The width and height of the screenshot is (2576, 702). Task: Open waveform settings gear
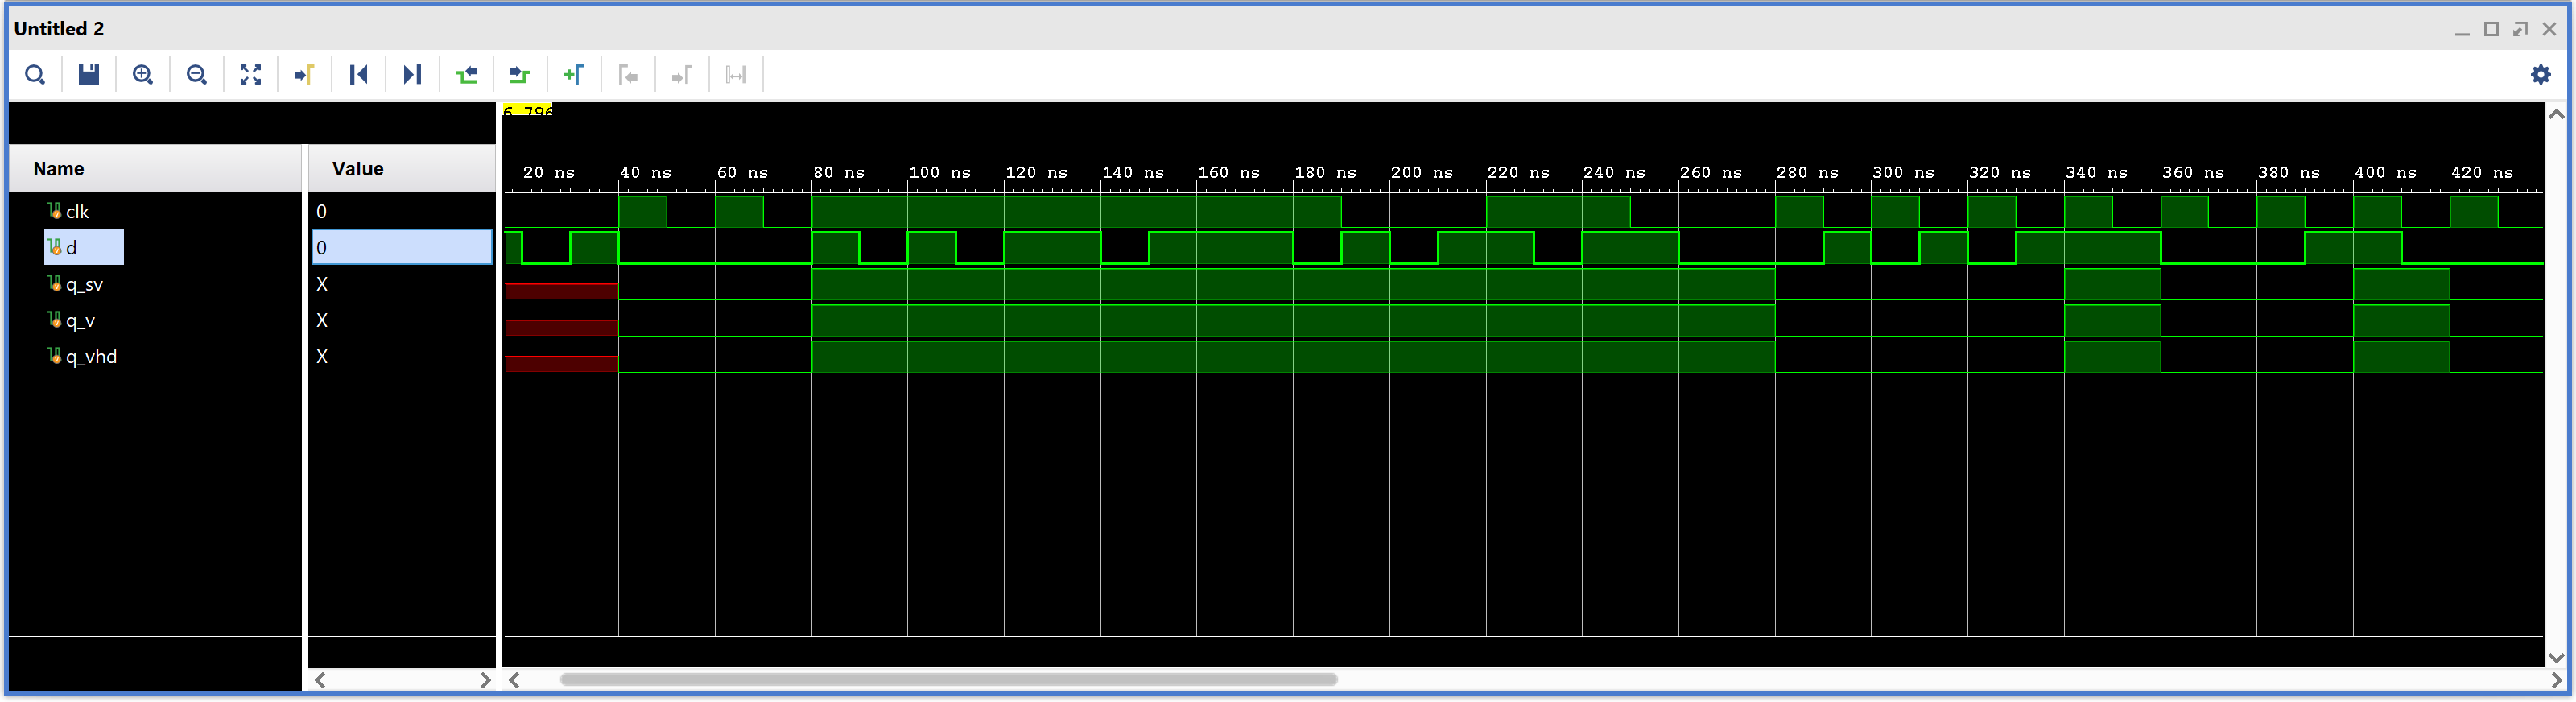pos(2540,75)
